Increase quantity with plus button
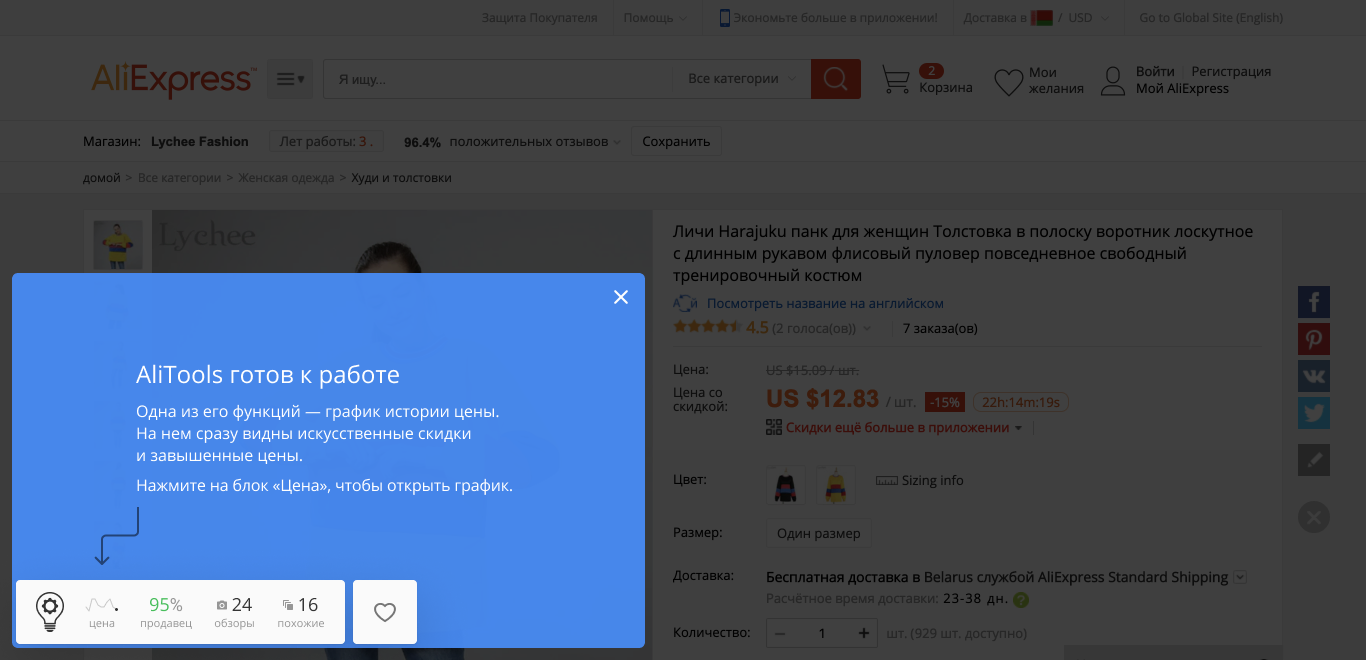 coord(863,634)
